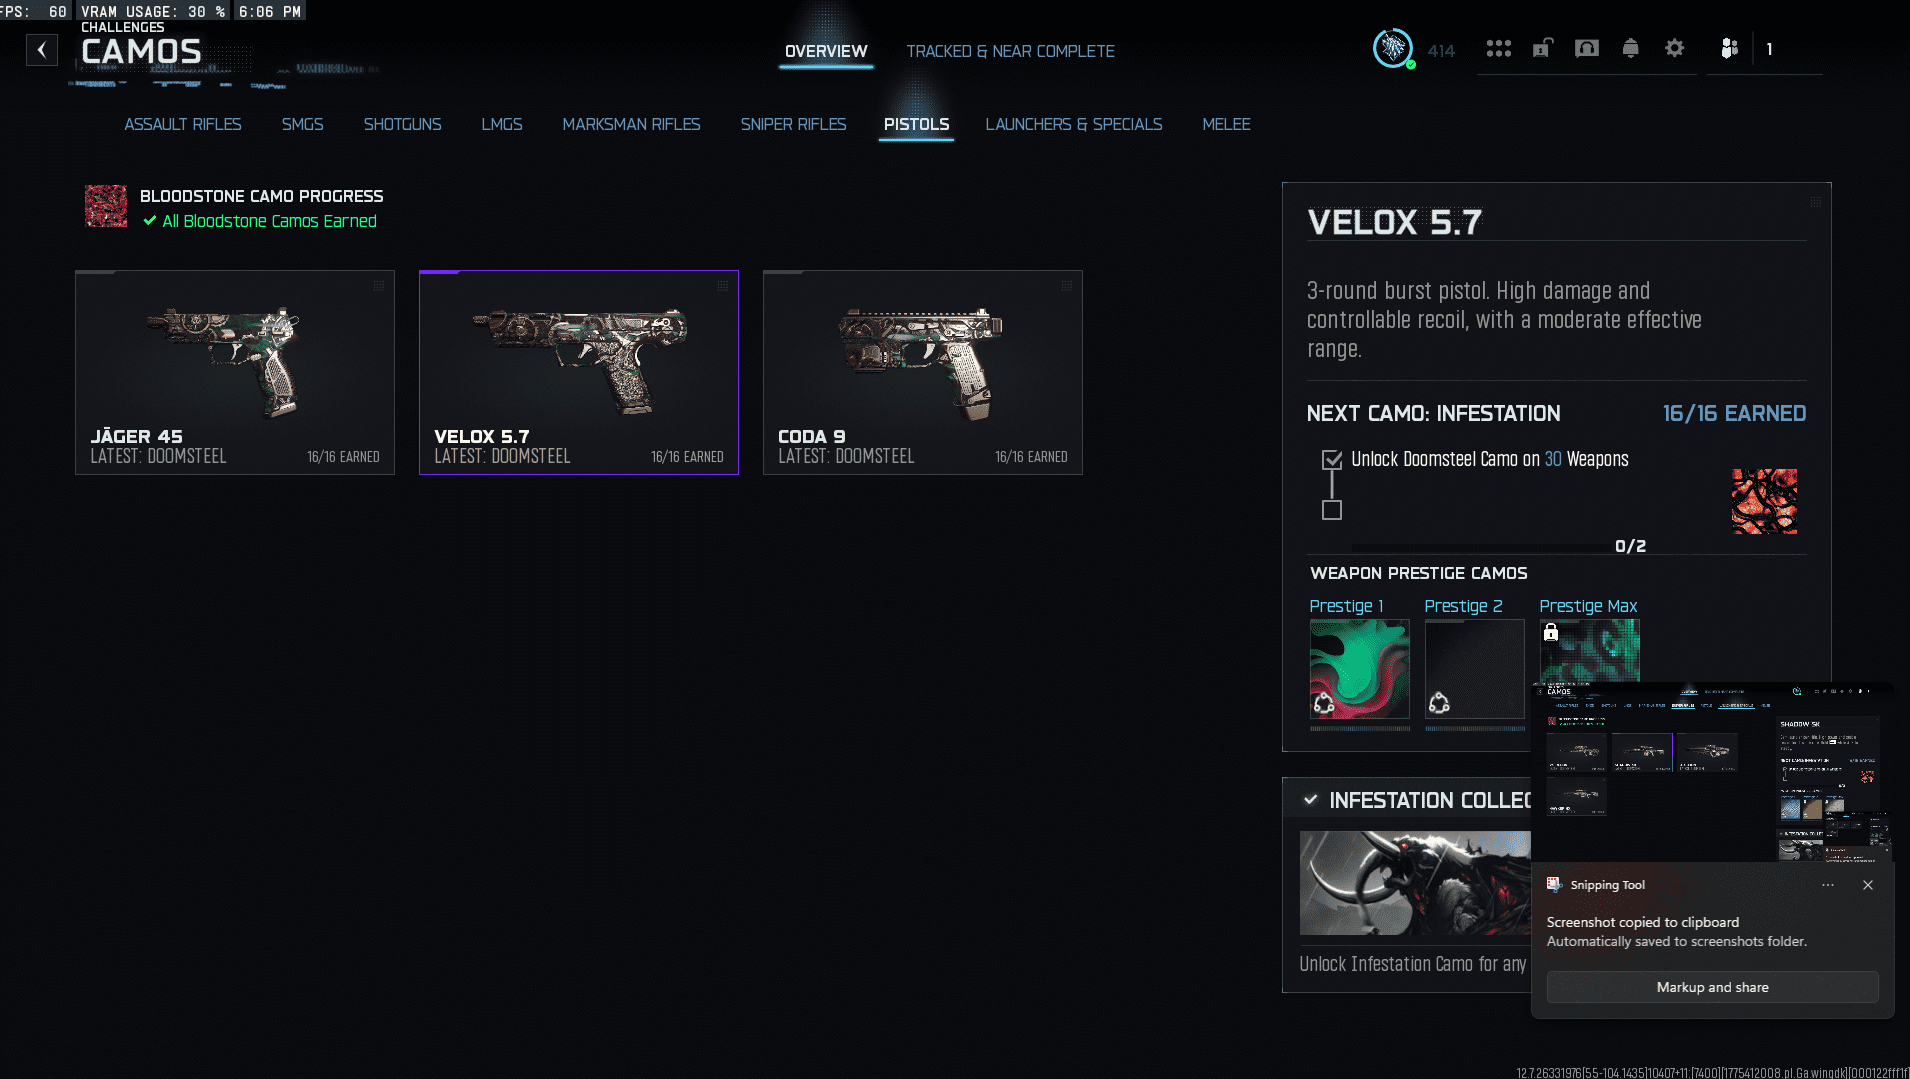Select the Prestige 1 camo swatch
The image size is (1910, 1079).
click(1359, 669)
